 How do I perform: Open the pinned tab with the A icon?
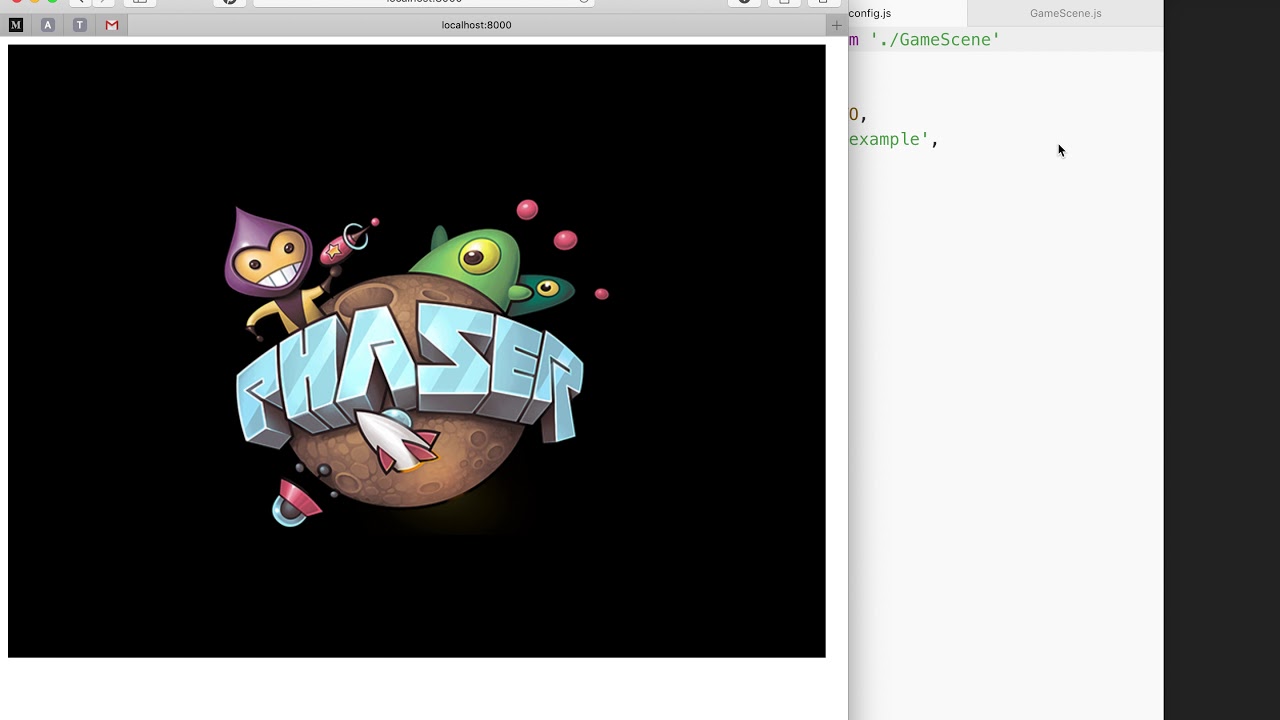pos(48,25)
